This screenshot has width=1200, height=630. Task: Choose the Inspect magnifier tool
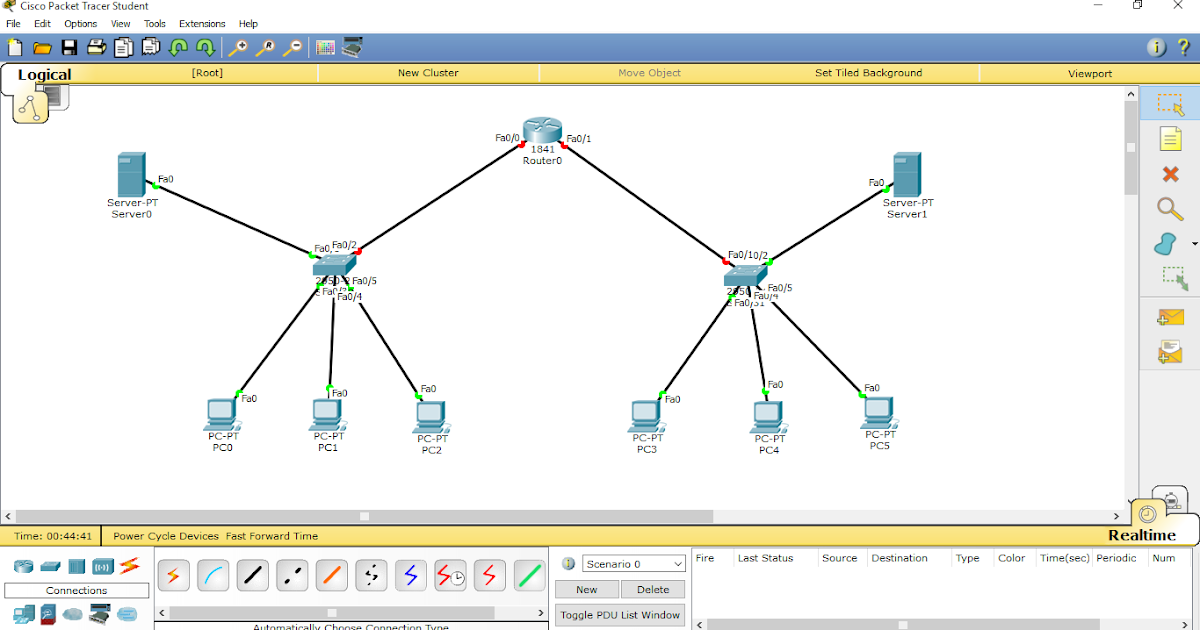coord(1170,208)
